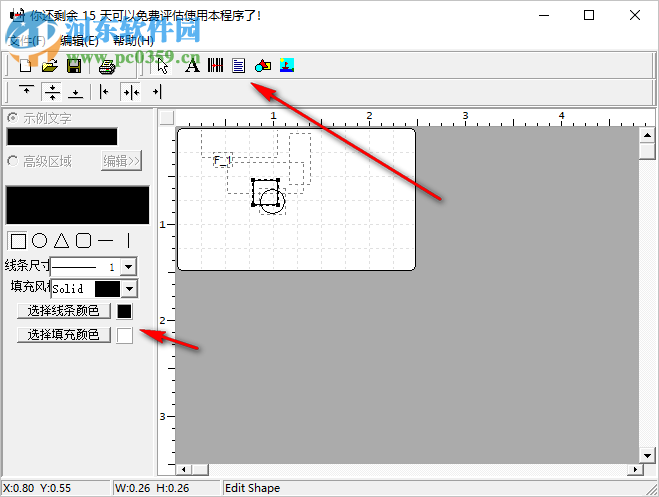The width and height of the screenshot is (659, 497).
Task: Align selected objects to right edge
Action: pyautogui.click(x=157, y=92)
